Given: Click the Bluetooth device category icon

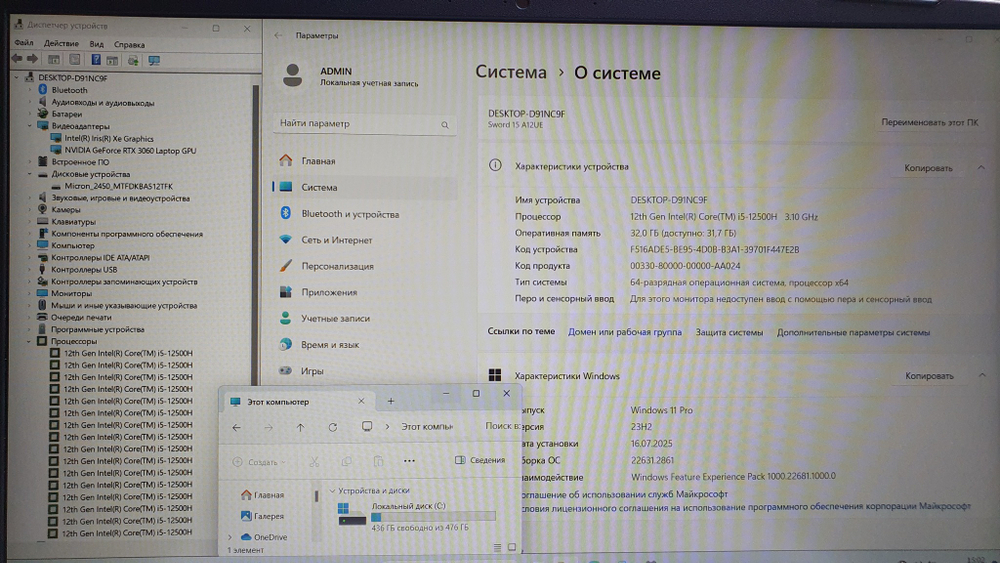Looking at the screenshot, I should [x=43, y=90].
